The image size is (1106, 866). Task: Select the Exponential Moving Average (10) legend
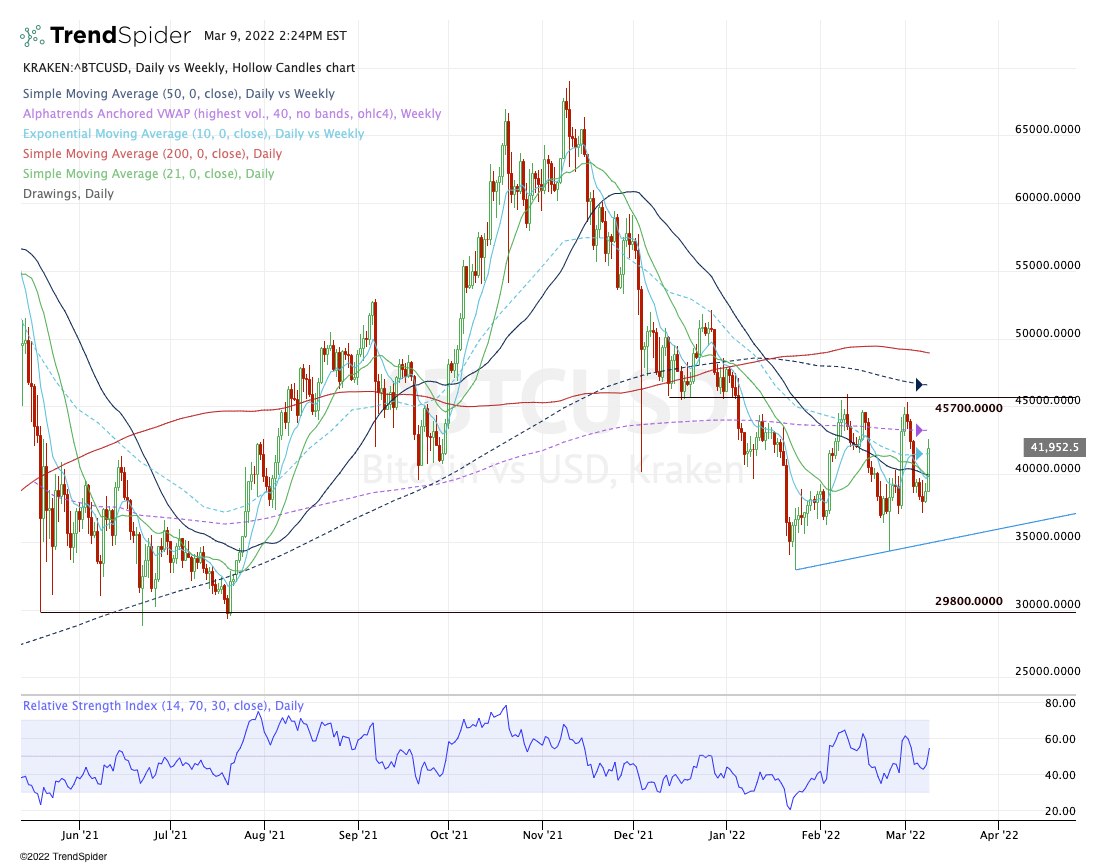[193, 134]
